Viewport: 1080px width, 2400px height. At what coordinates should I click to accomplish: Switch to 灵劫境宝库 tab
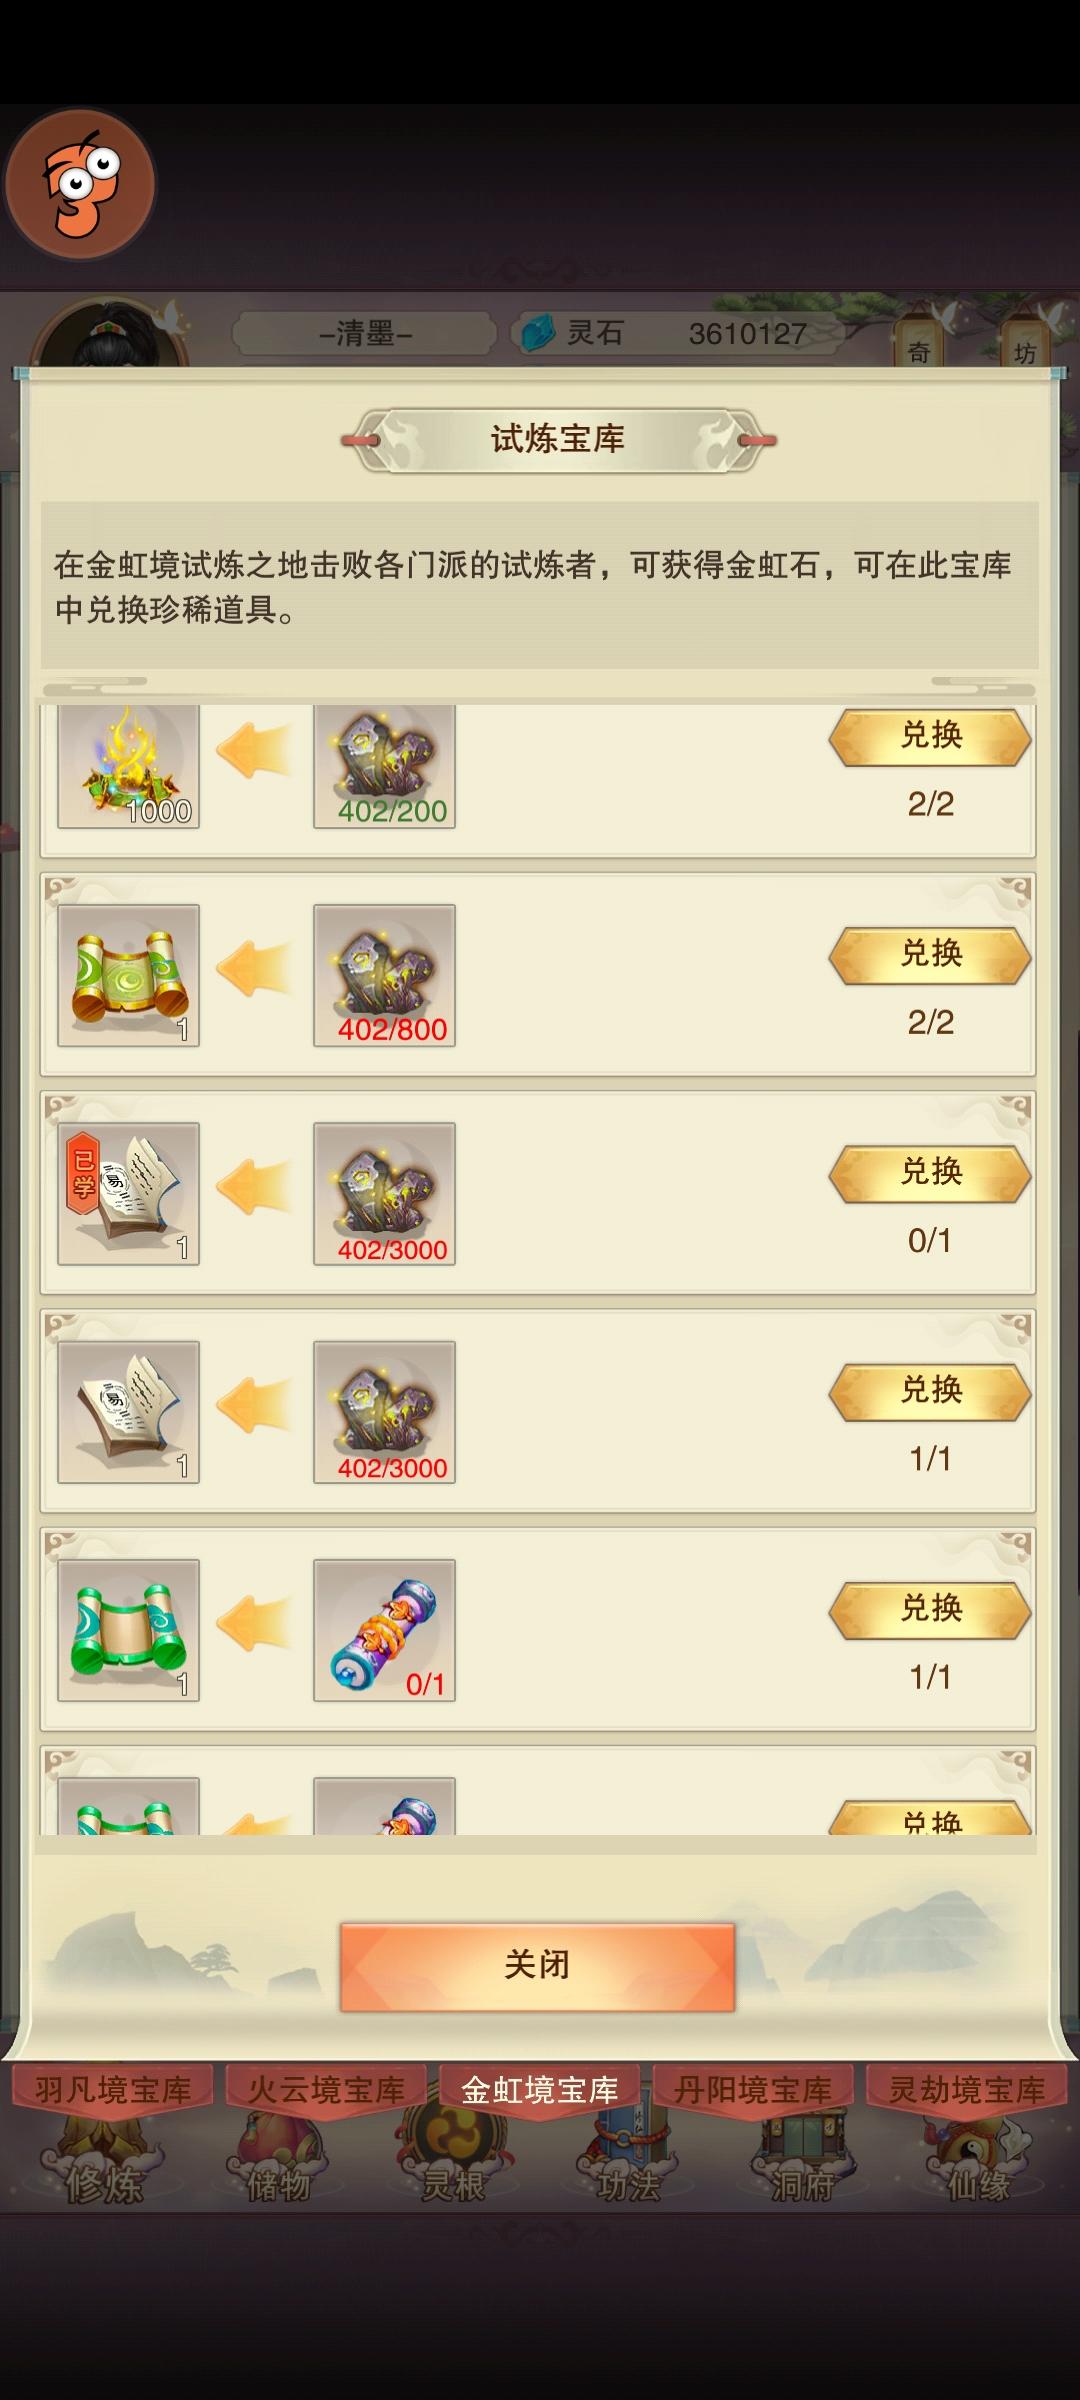[x=967, y=2090]
